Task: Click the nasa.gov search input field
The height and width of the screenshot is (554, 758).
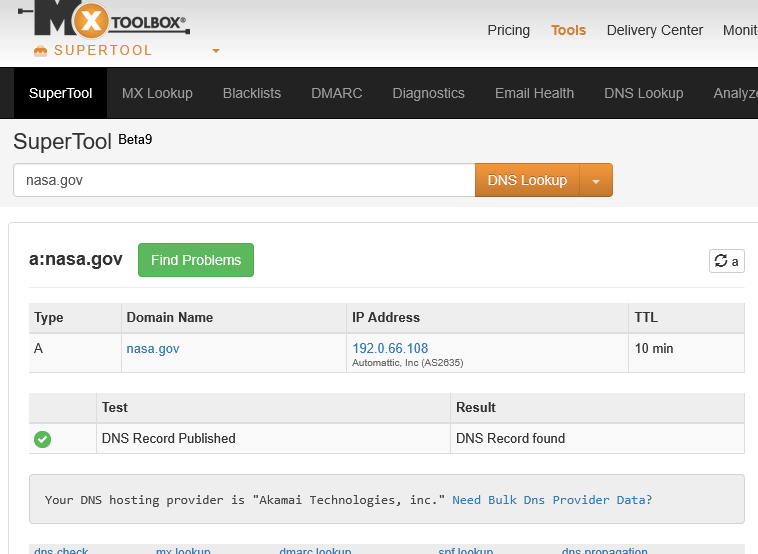Action: click(x=244, y=180)
